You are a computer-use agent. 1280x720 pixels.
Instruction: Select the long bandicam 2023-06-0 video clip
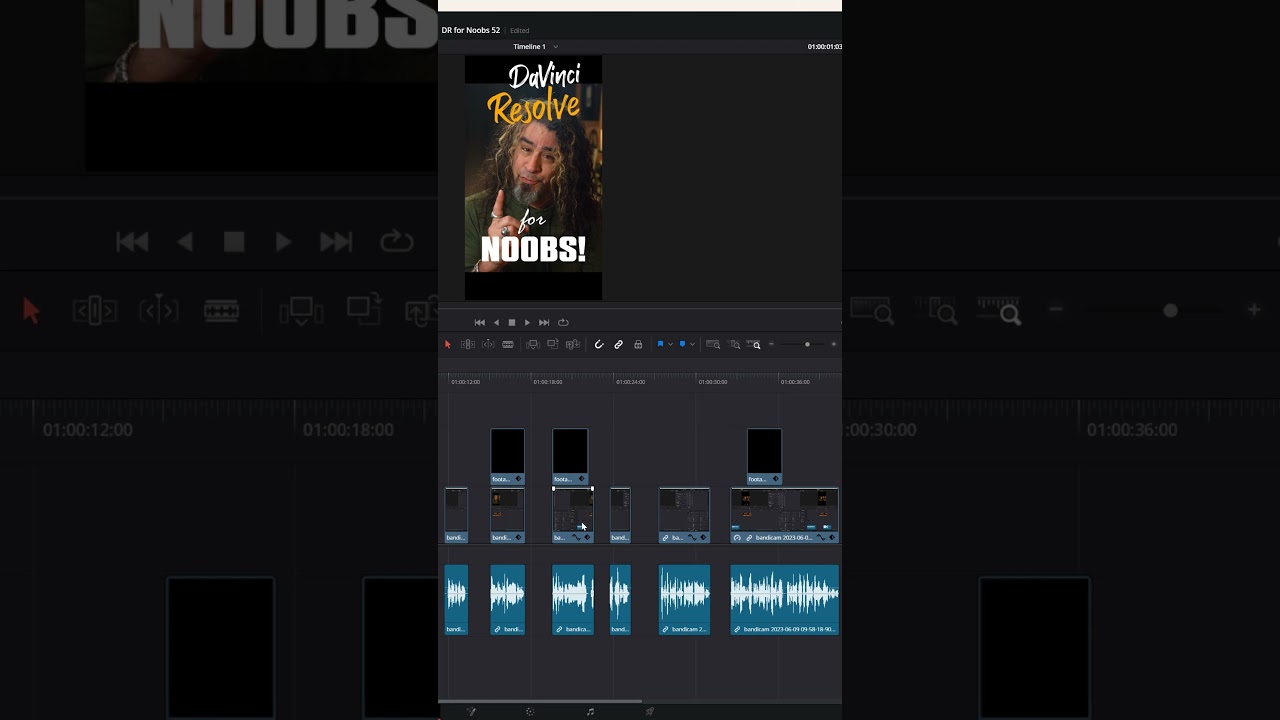point(785,515)
